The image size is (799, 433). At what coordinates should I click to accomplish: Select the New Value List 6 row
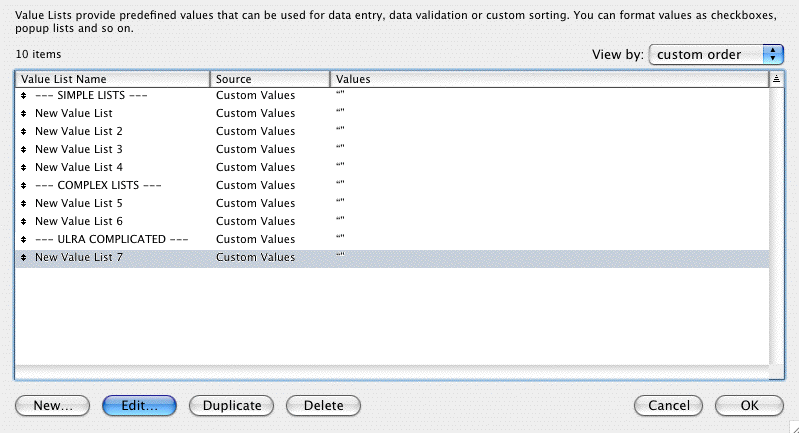click(392, 221)
